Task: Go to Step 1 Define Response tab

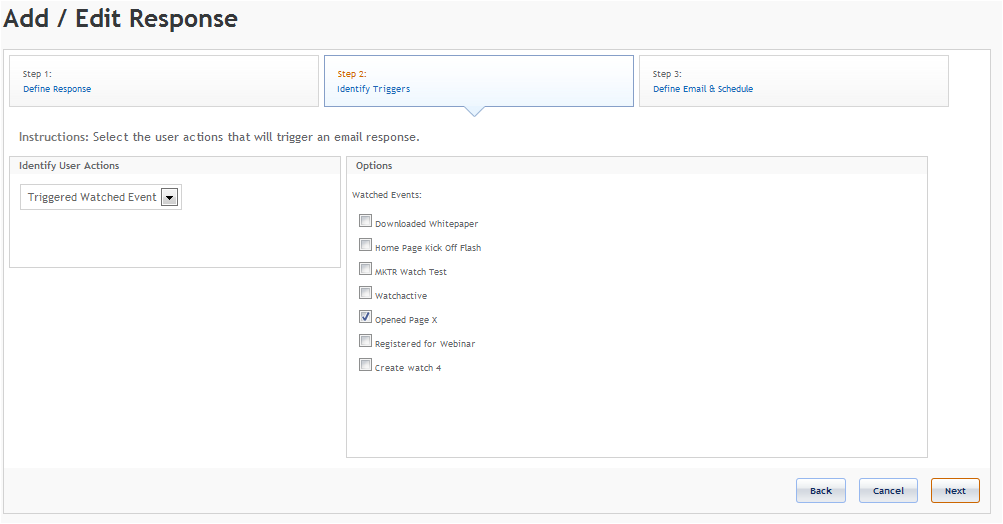Action: (164, 81)
